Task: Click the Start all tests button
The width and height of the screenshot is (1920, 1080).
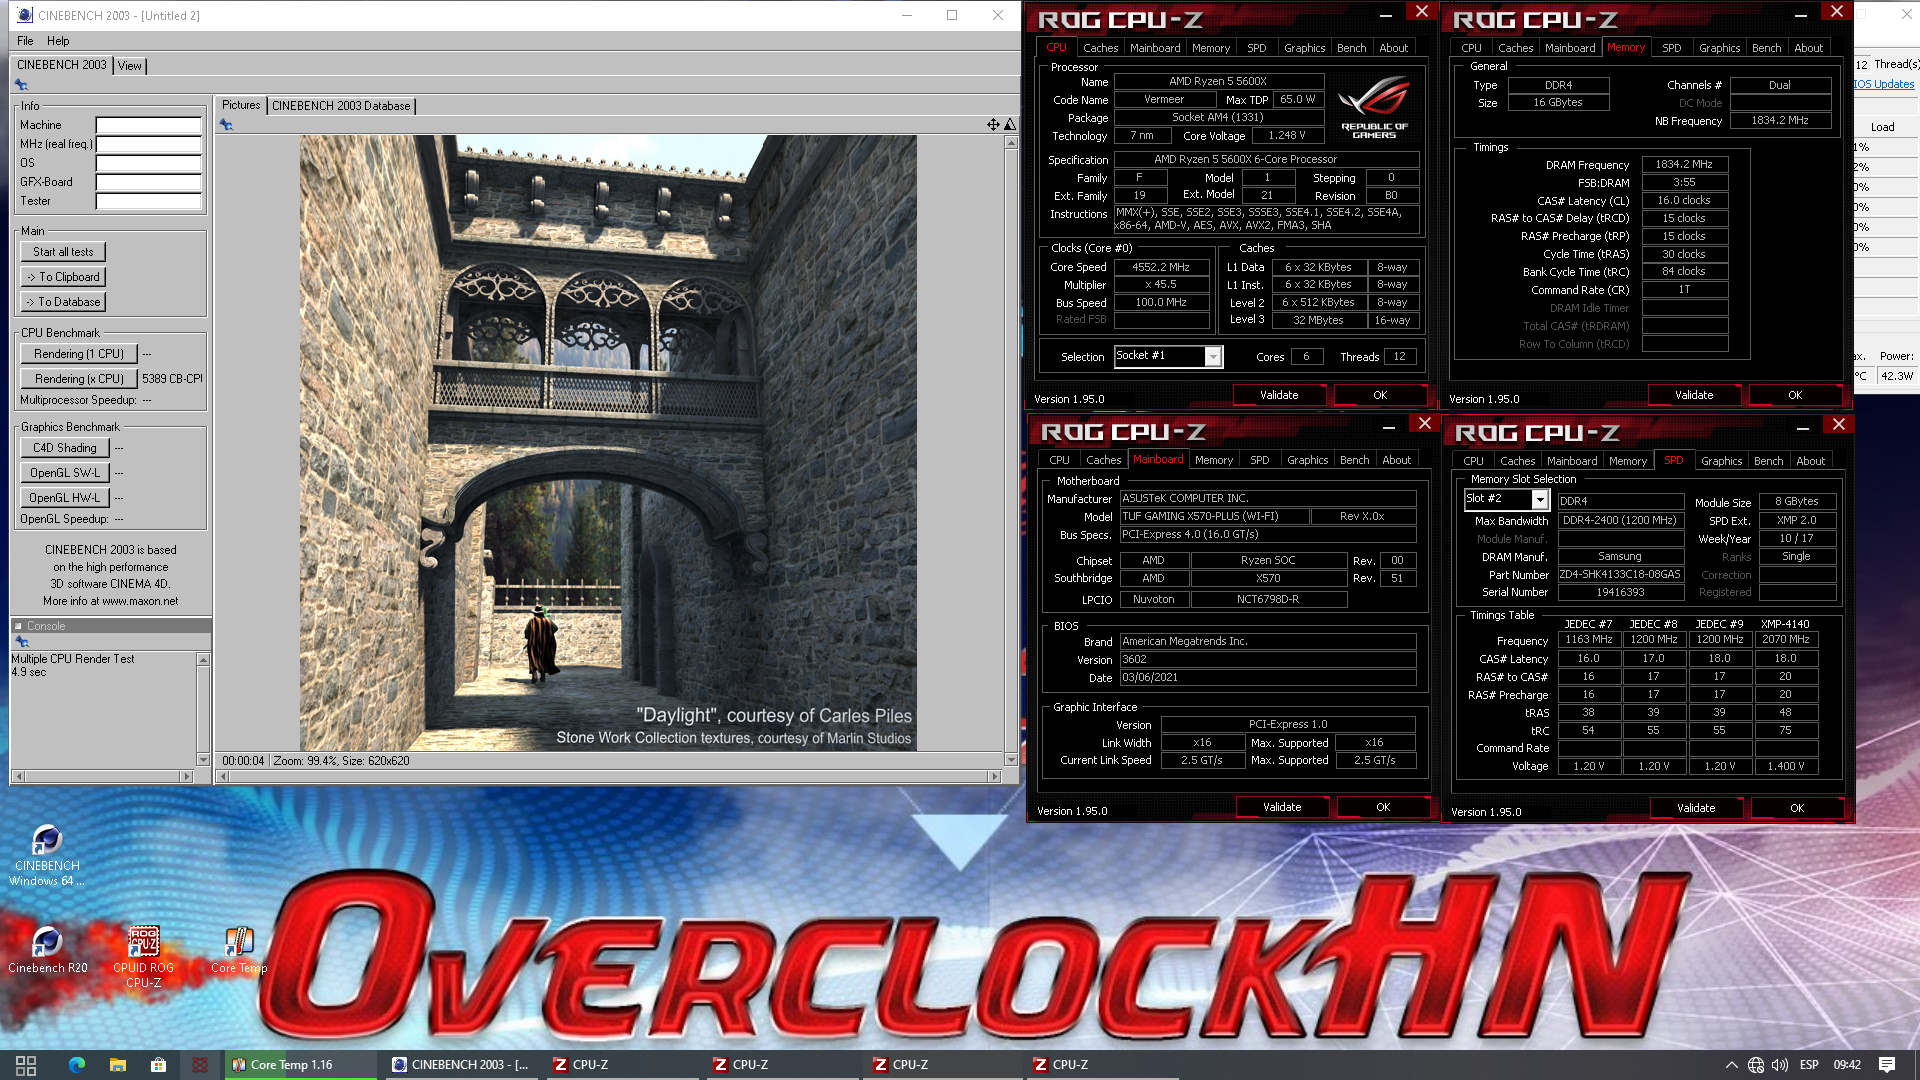Action: coord(63,252)
